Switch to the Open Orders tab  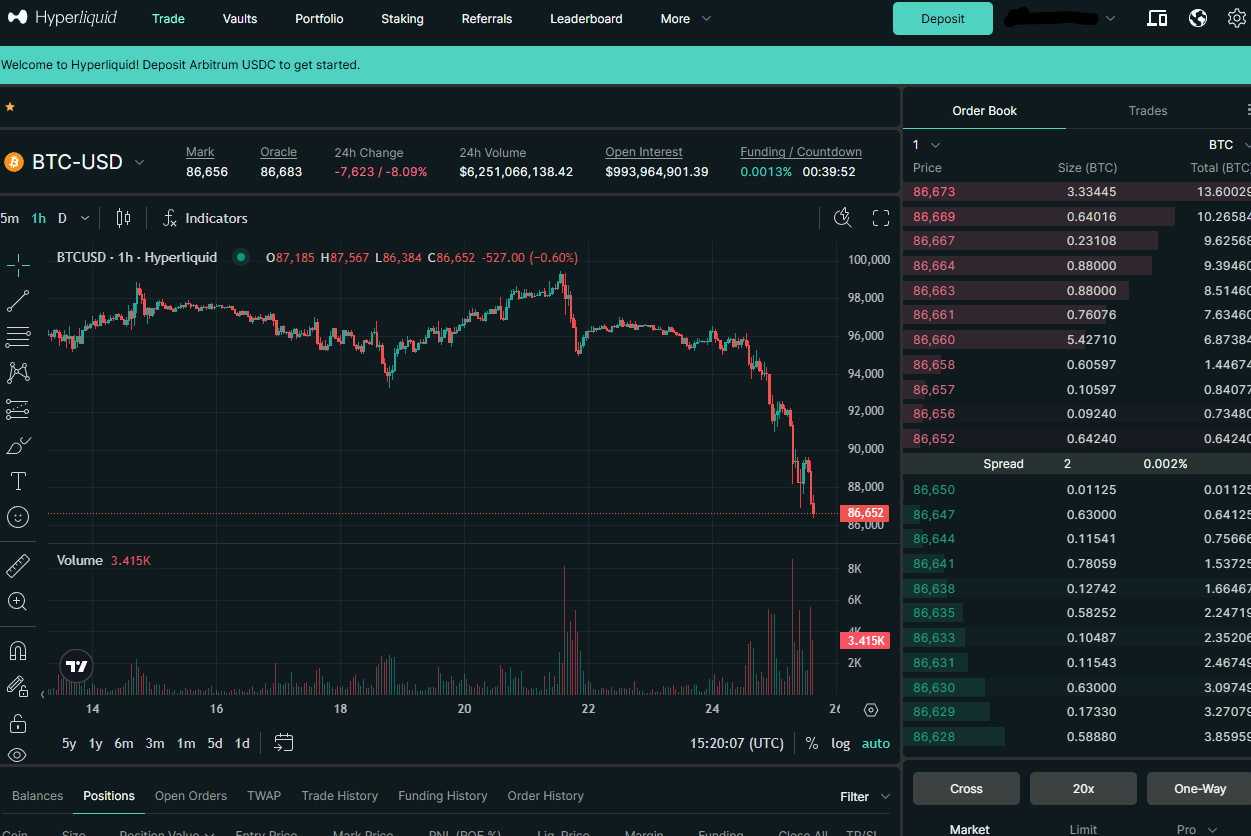[x=191, y=796]
